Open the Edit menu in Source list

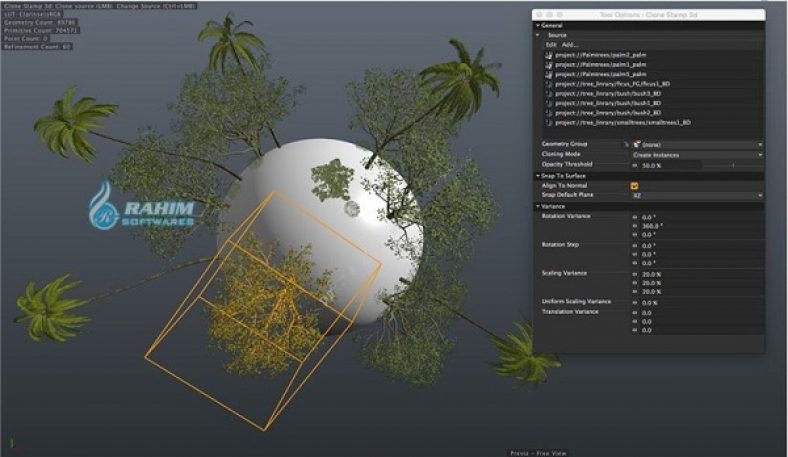tap(551, 45)
